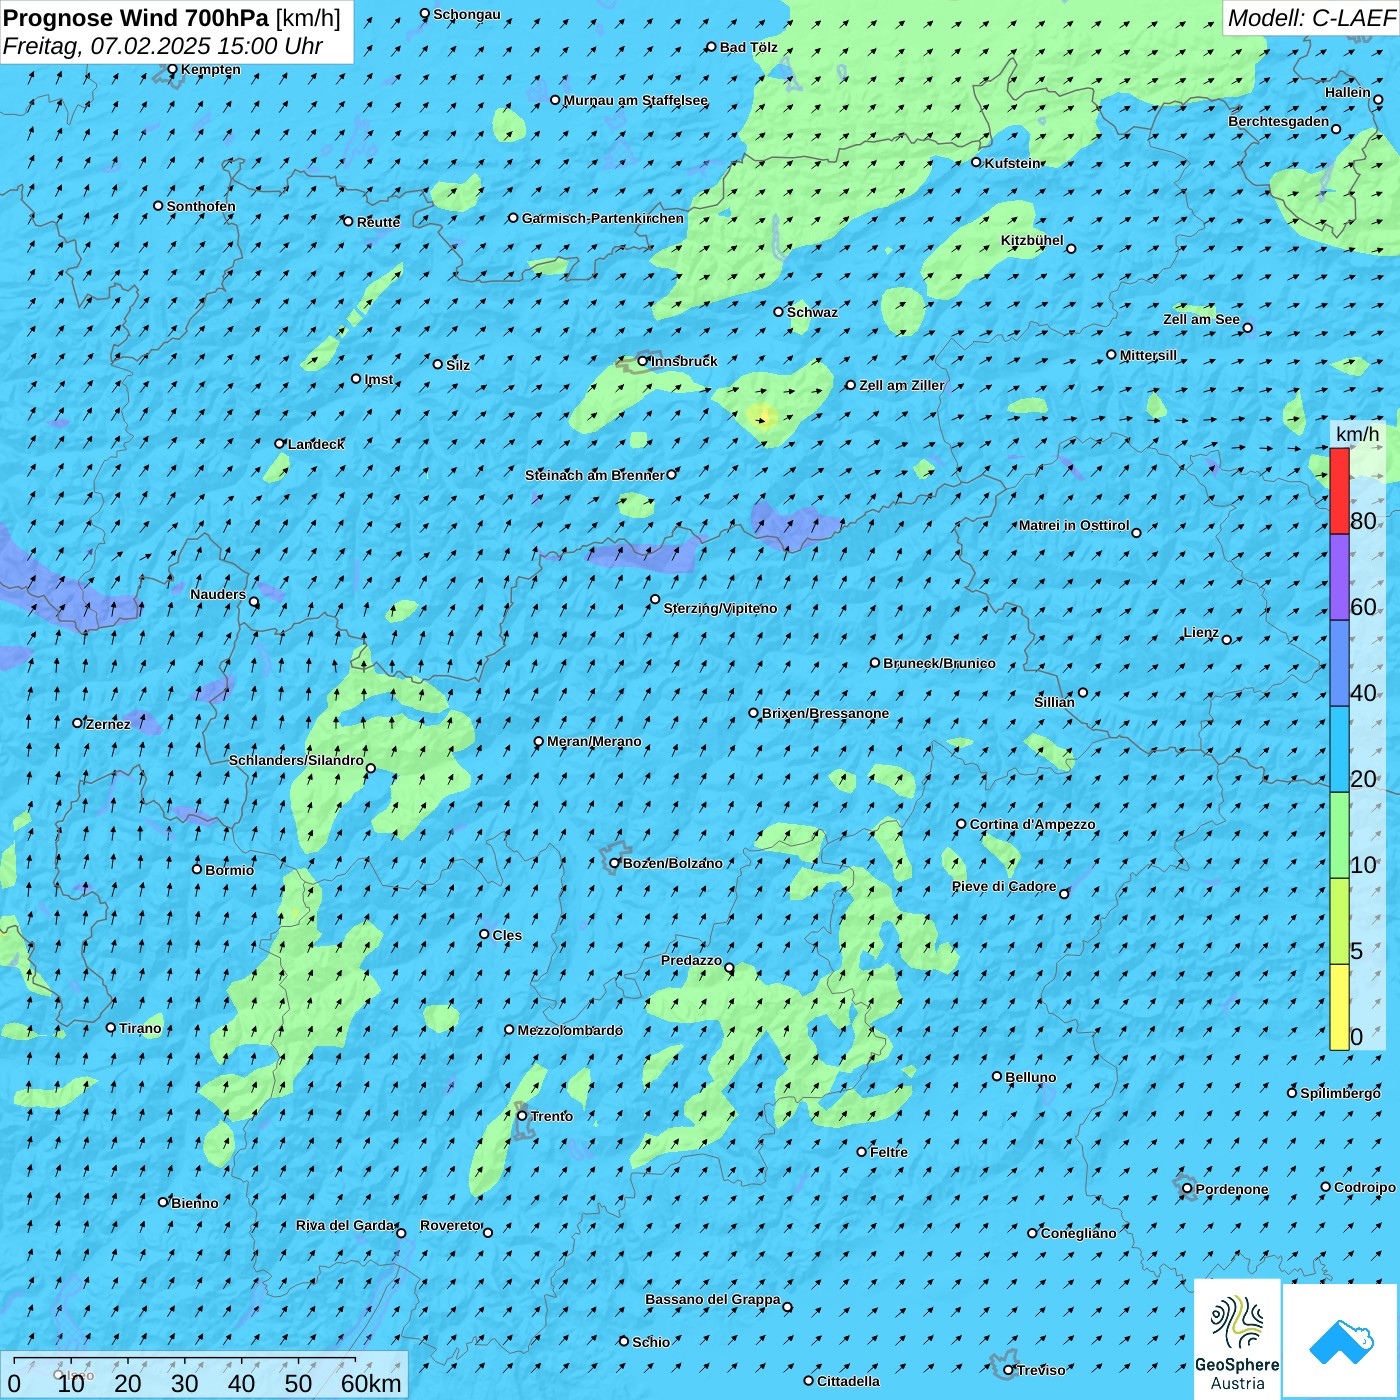Click the Hallein label
The width and height of the screenshot is (1400, 1400).
tap(1348, 92)
